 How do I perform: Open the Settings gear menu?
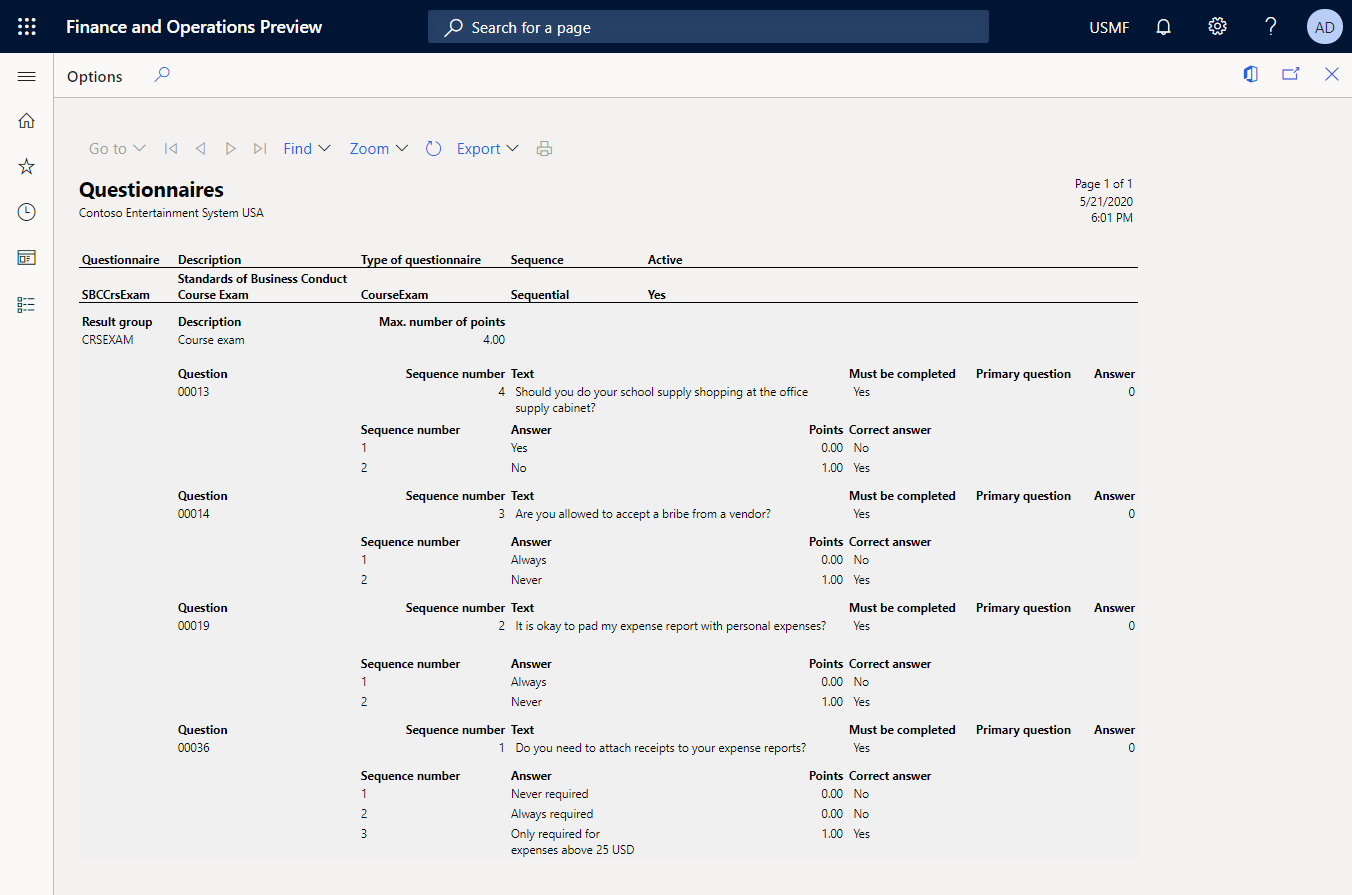click(x=1217, y=26)
